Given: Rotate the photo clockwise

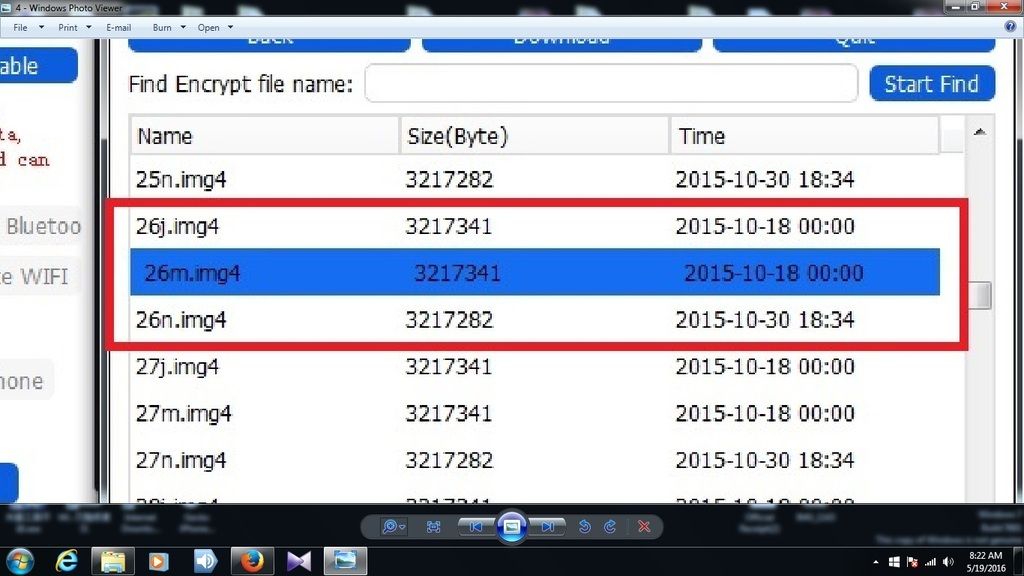Looking at the screenshot, I should (609, 527).
